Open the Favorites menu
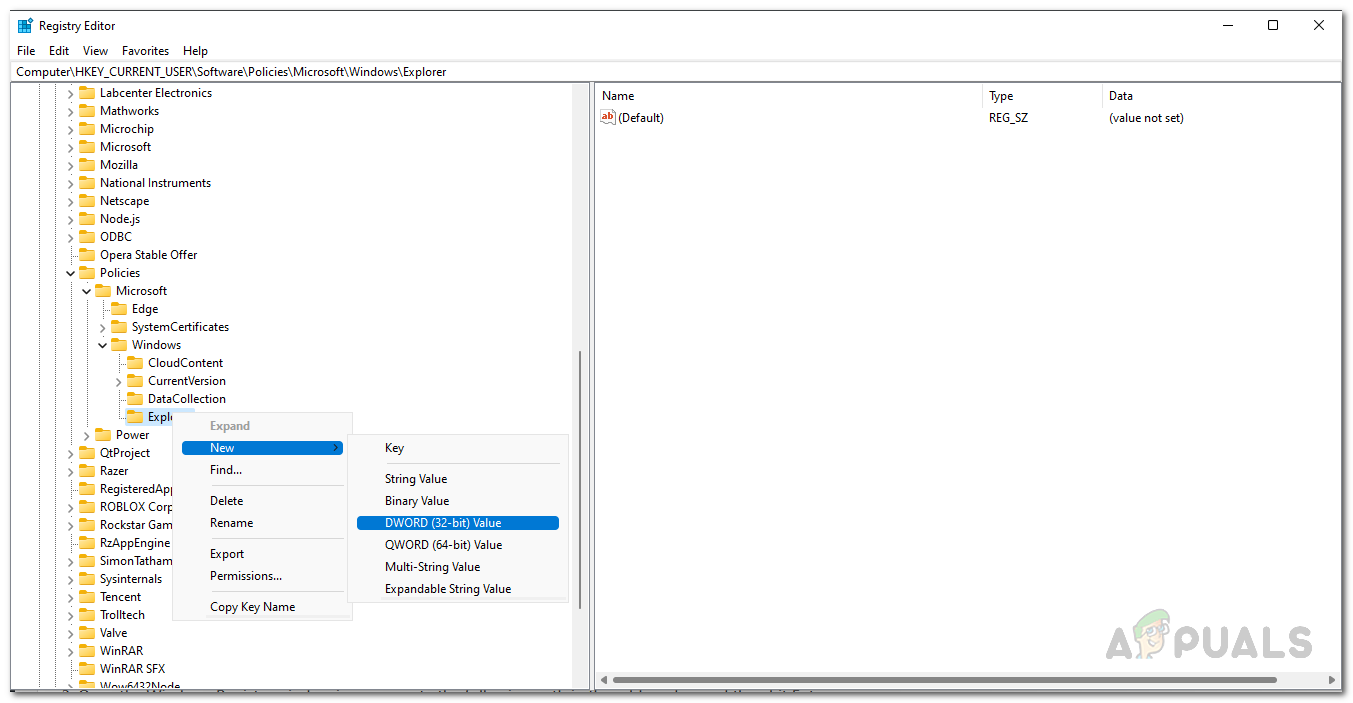Screen dimensions: 1353x703 click(145, 51)
